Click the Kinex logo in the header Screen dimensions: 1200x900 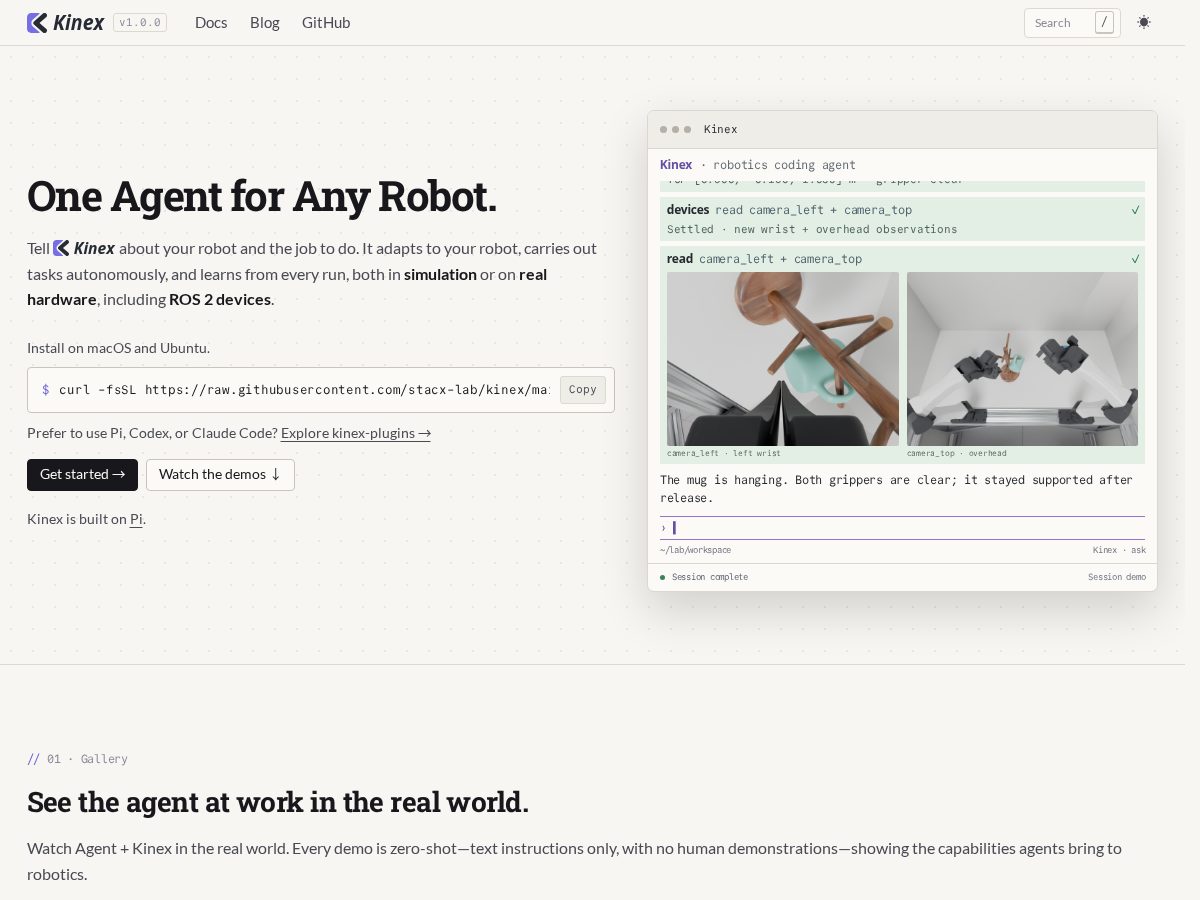point(66,22)
